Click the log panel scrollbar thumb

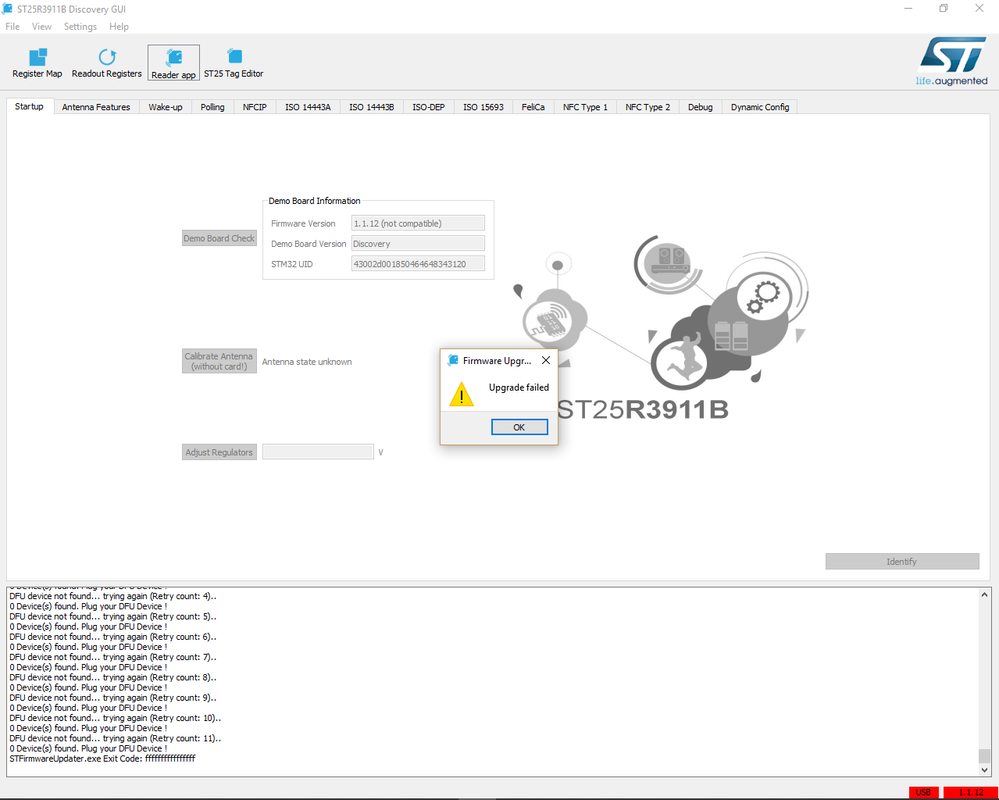[984, 756]
